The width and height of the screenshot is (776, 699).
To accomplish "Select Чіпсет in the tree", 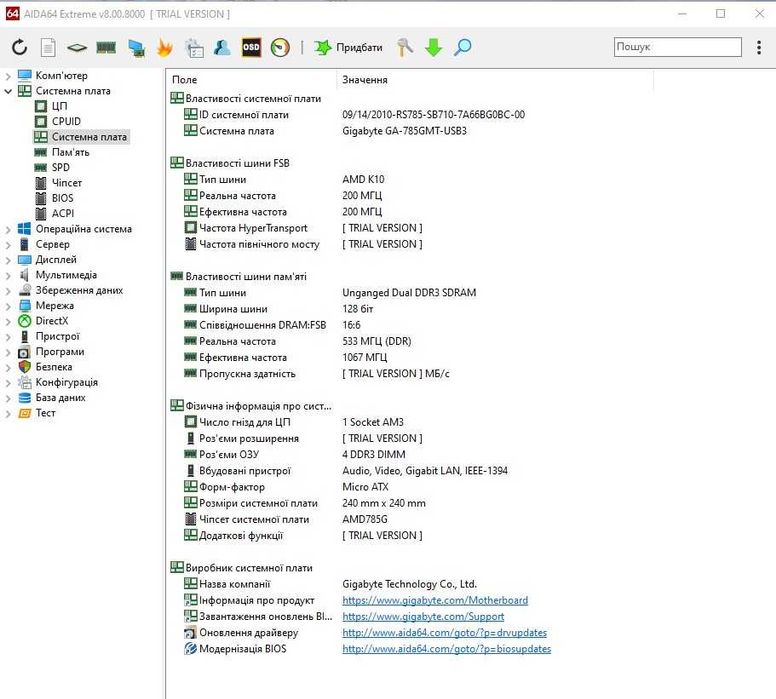I will pyautogui.click(x=67, y=183).
